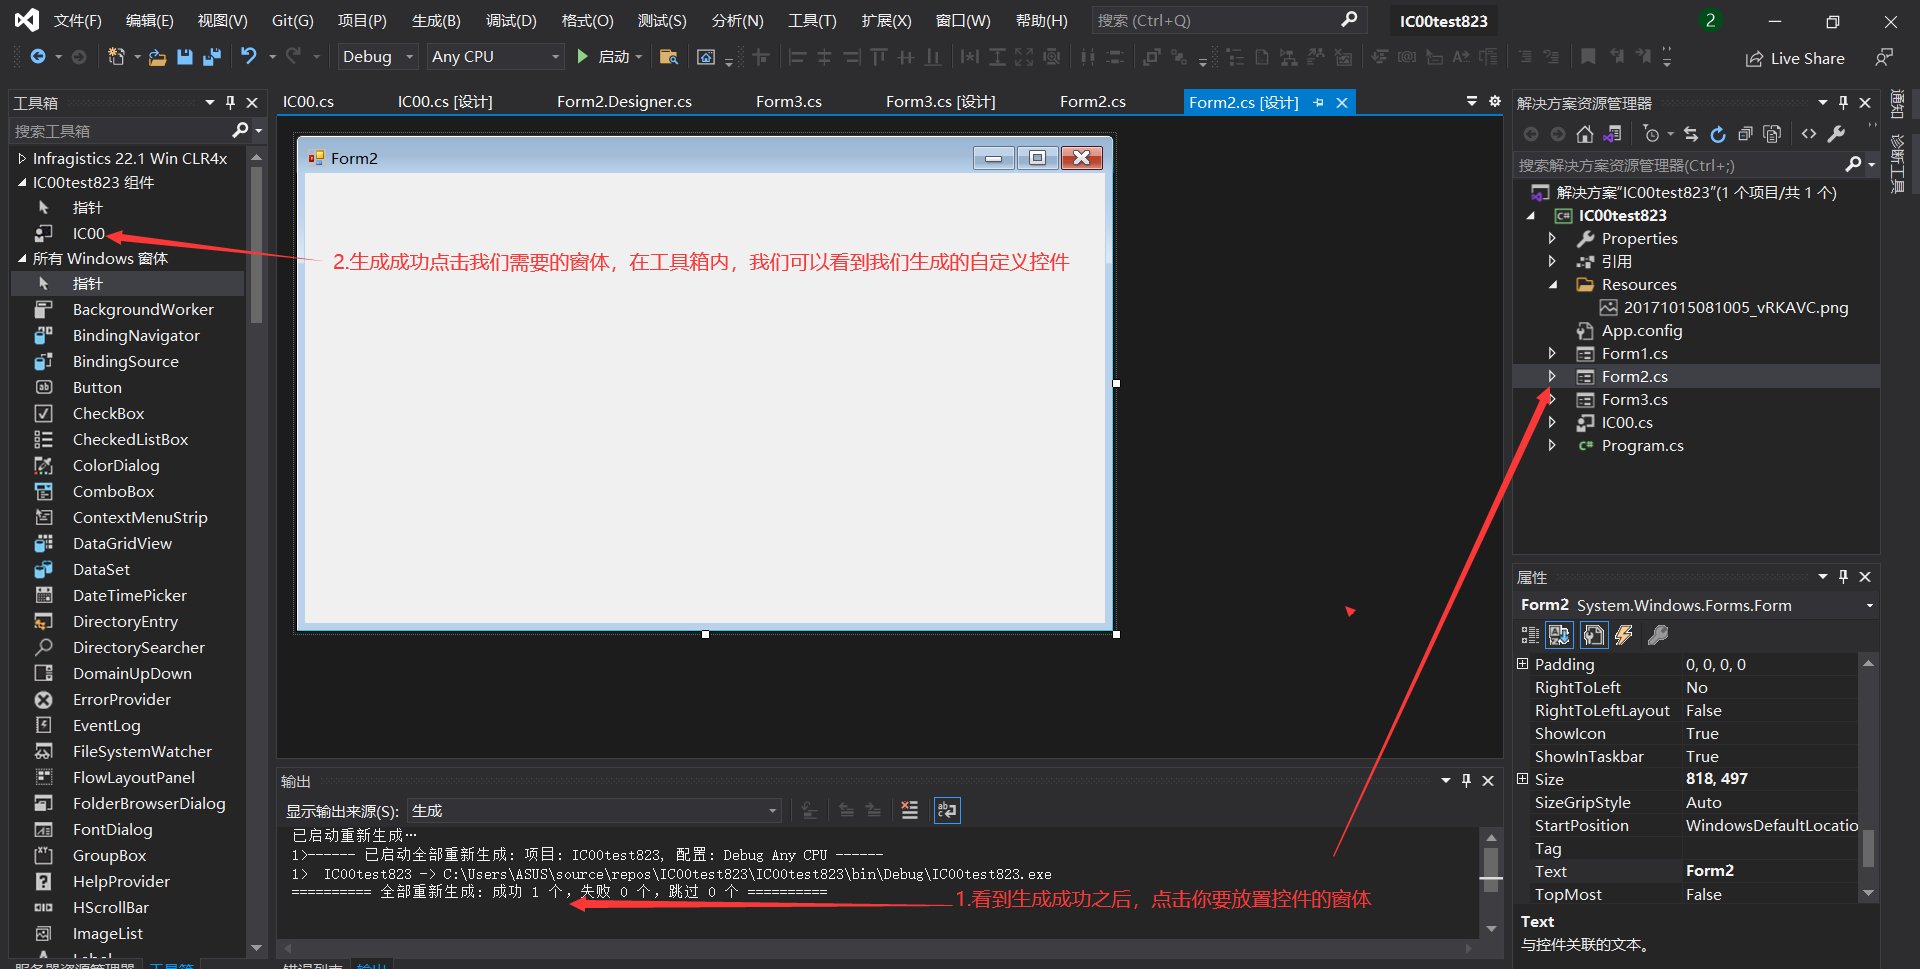1920x969 pixels.
Task: Click toolbox search magnifier icon
Action: point(240,131)
